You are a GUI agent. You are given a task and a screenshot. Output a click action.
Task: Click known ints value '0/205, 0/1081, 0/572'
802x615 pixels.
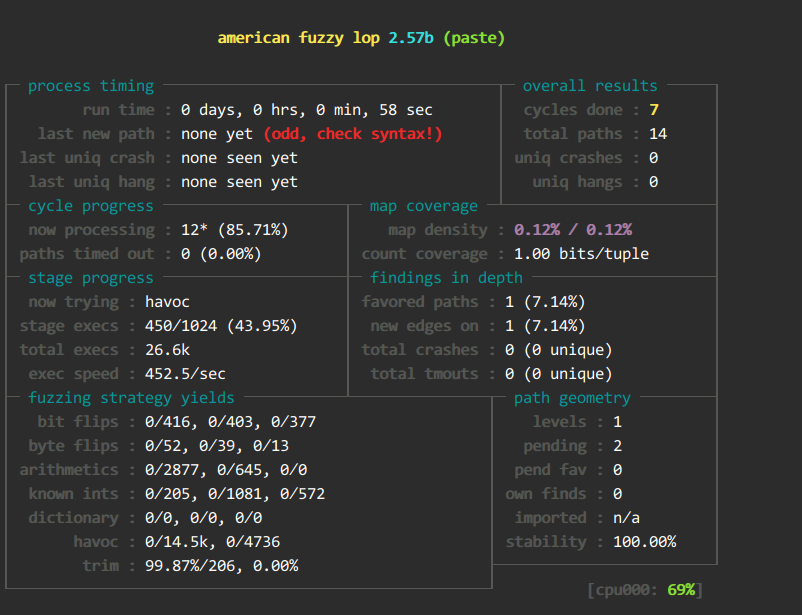click(235, 494)
